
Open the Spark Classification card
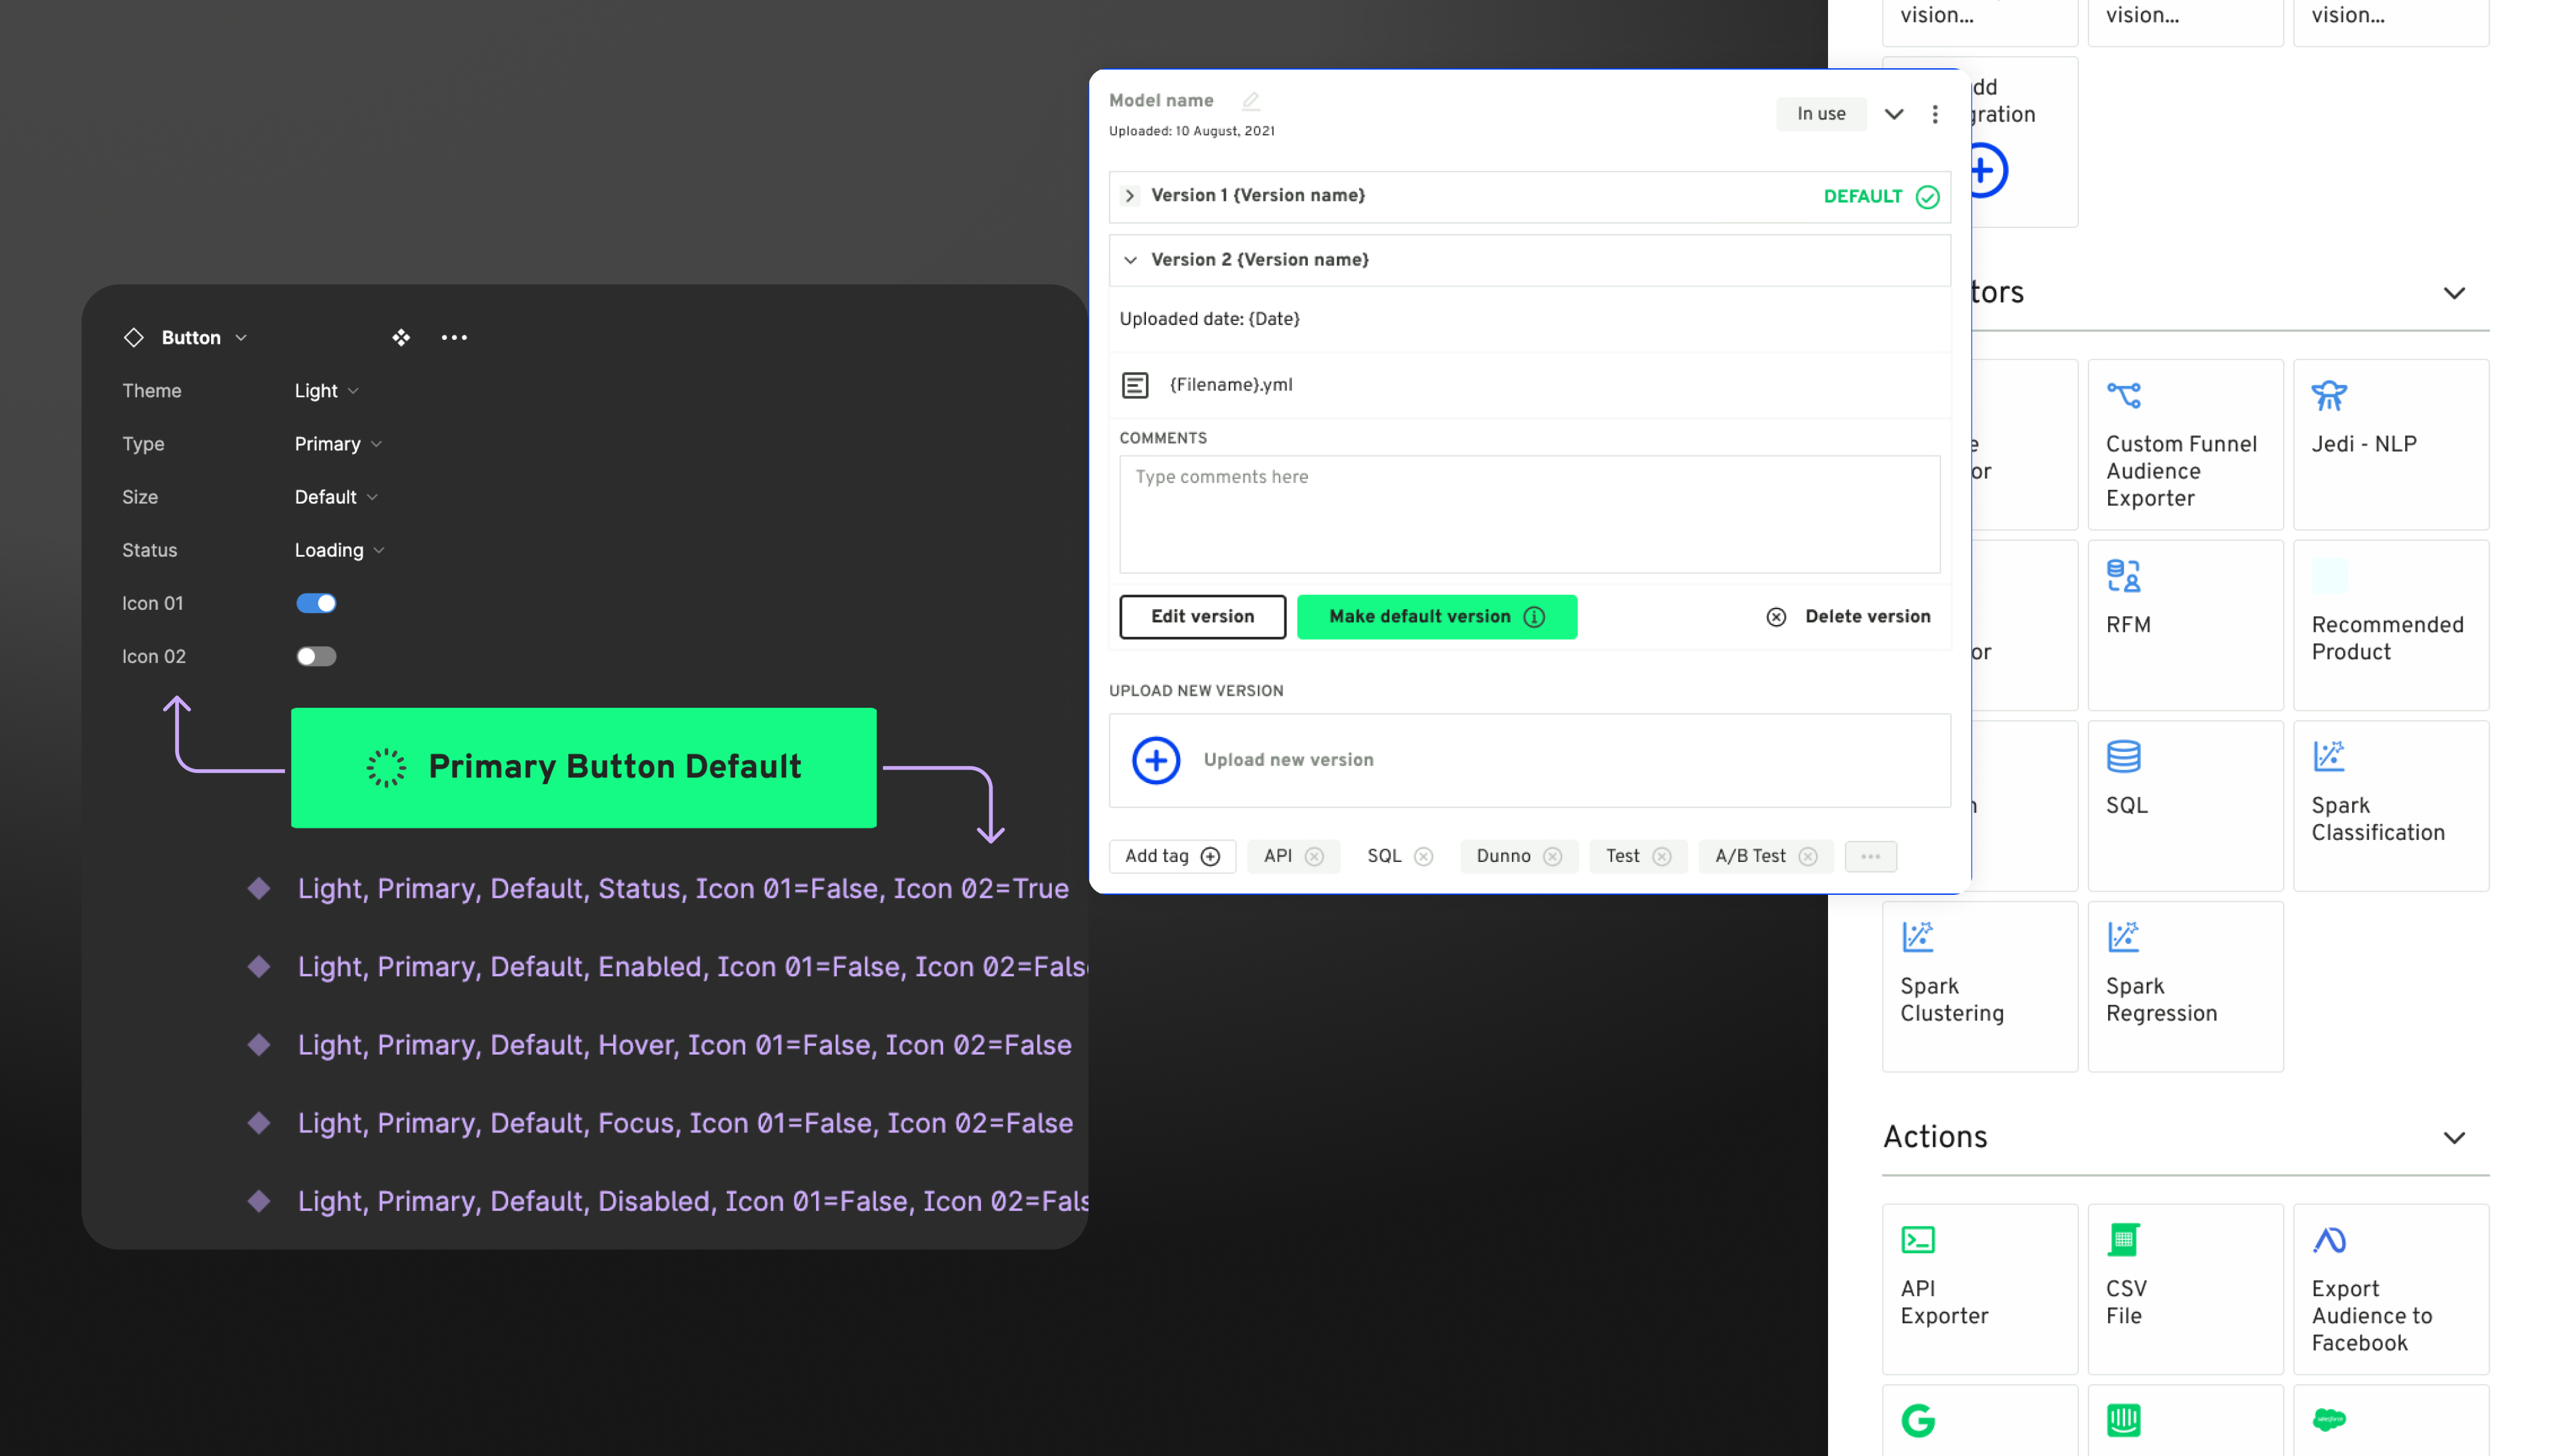point(2391,806)
